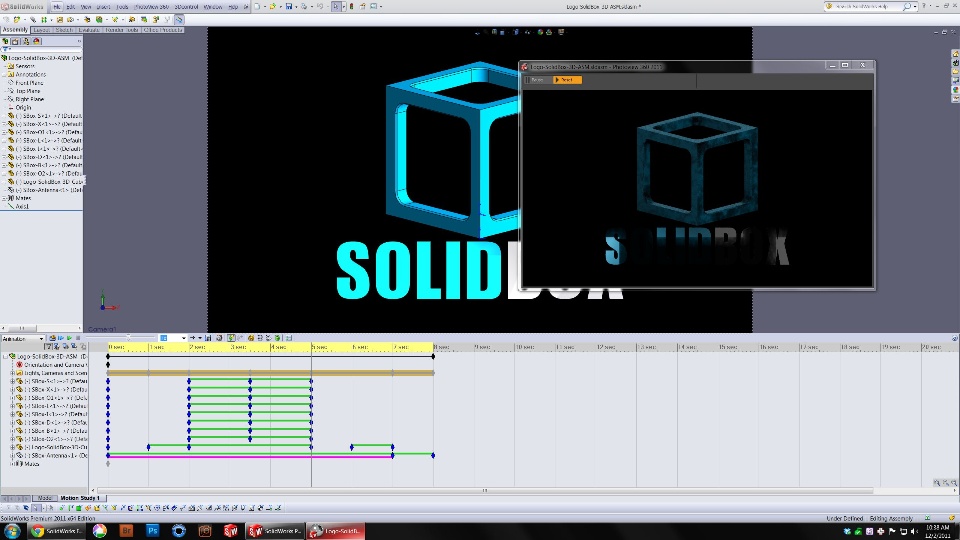Switch to the Evaluate command tab
The image size is (960, 540).
pyautogui.click(x=89, y=29)
